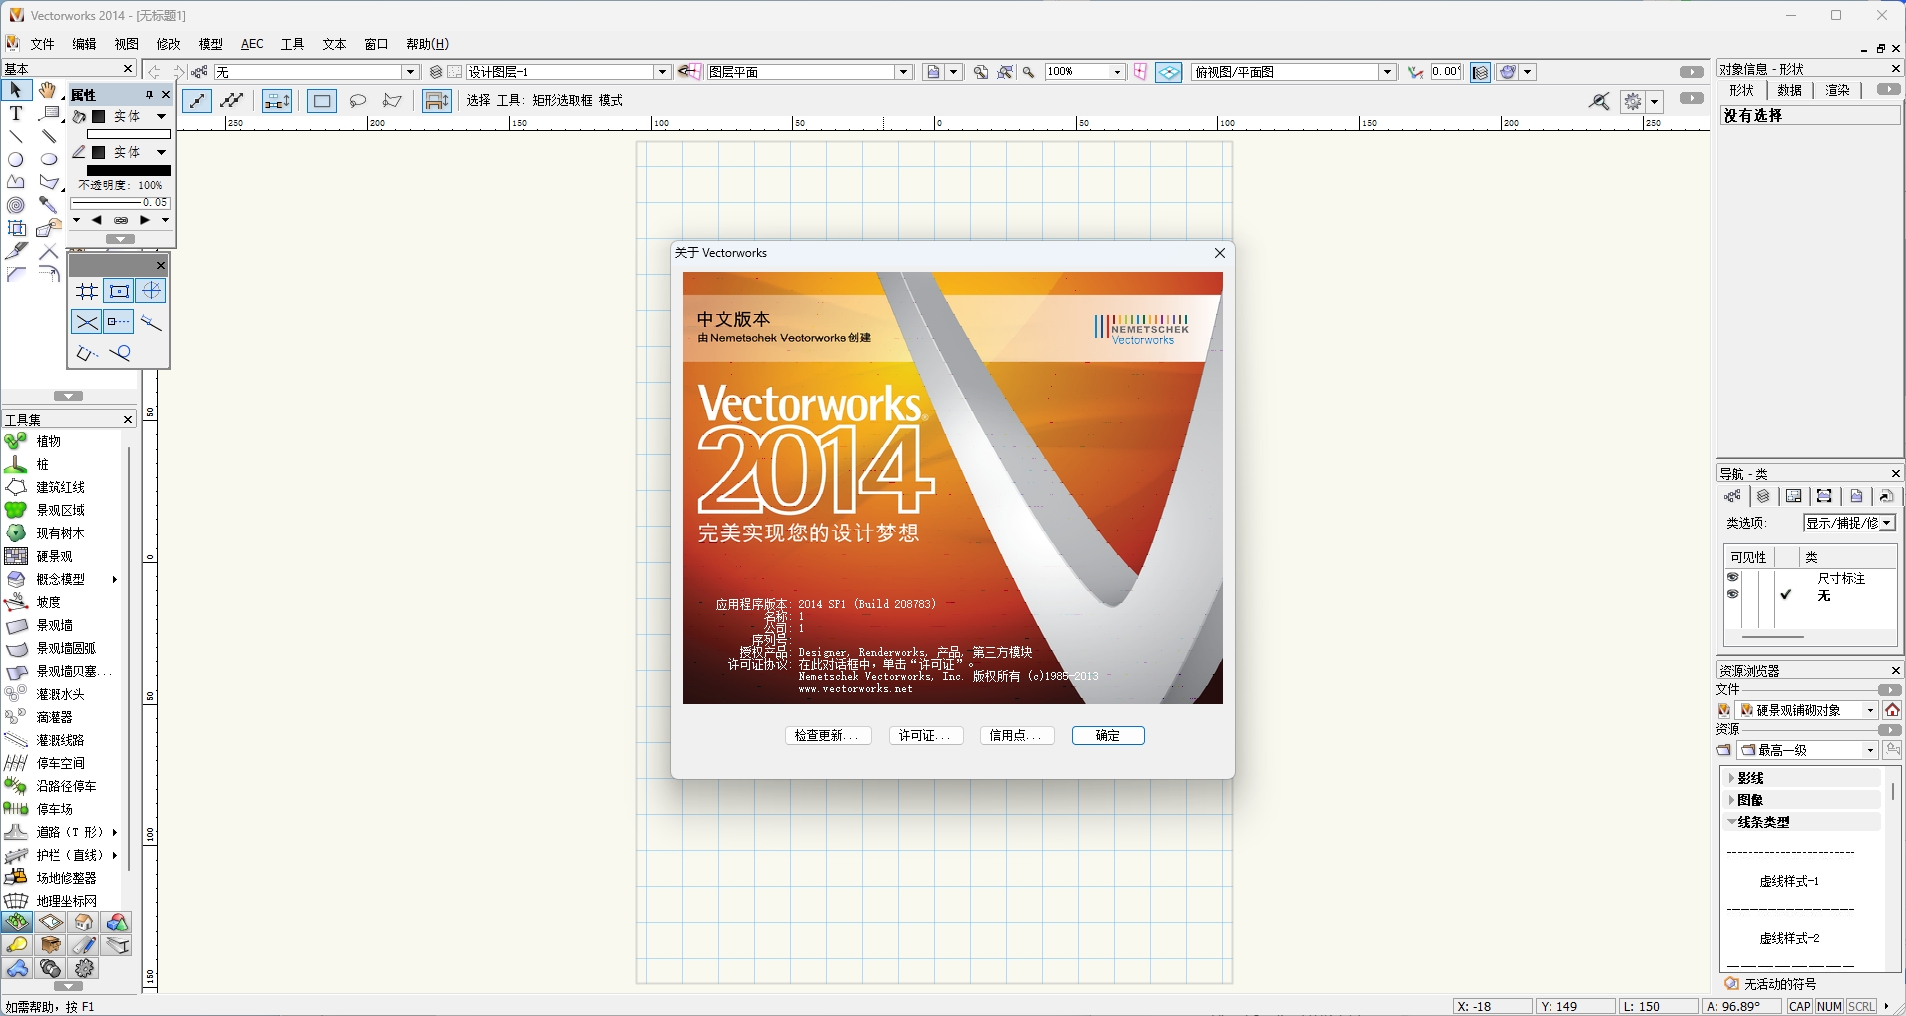Image resolution: width=1906 pixels, height=1016 pixels.
Task: Click 检查更新 to check for updates
Action: tap(828, 735)
